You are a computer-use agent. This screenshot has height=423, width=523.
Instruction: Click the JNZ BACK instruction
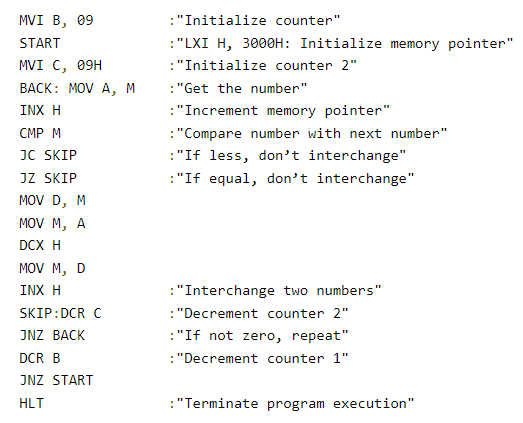[x=52, y=335]
